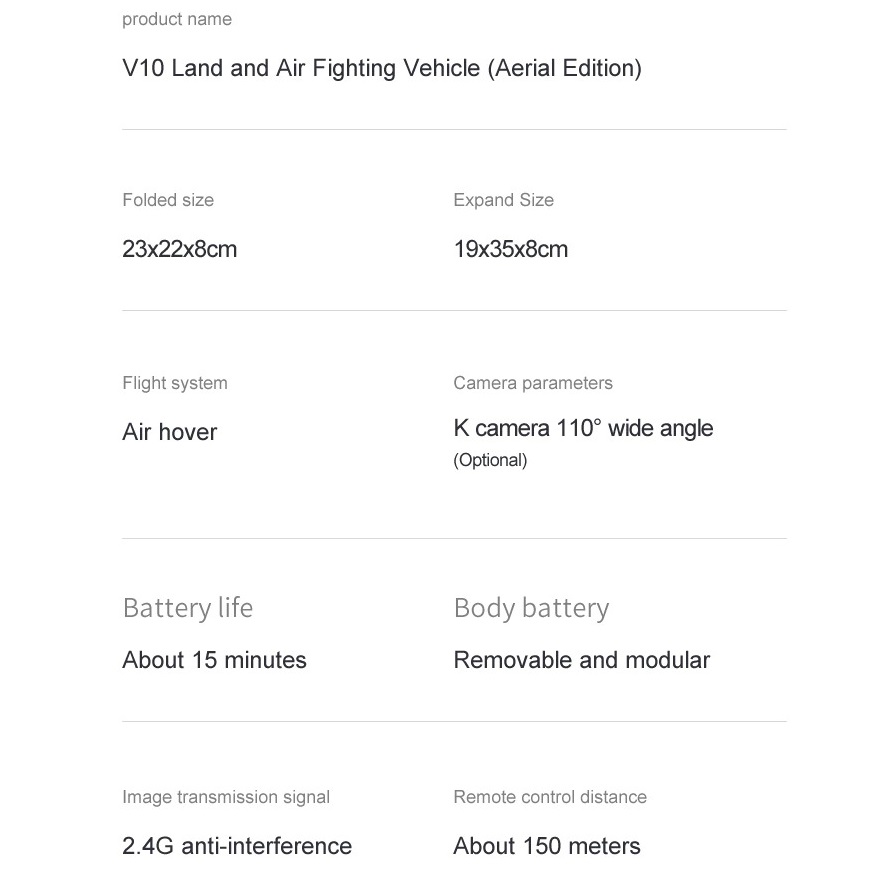Select 'About 150 meters' value
The height and width of the screenshot is (888, 888).
tap(547, 846)
